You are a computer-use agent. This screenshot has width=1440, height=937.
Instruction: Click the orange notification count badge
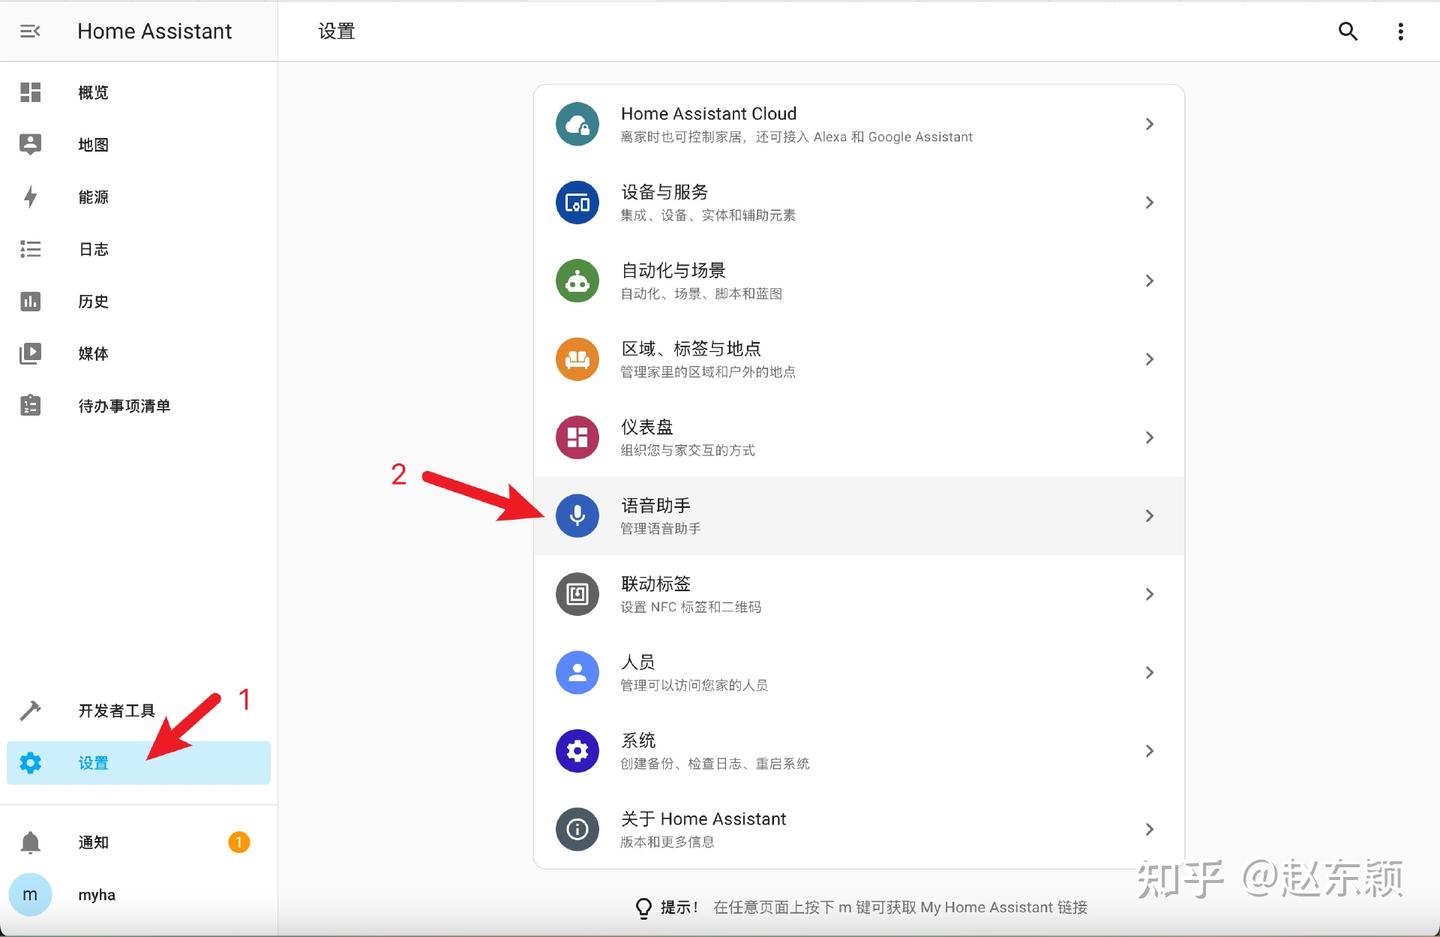(239, 842)
